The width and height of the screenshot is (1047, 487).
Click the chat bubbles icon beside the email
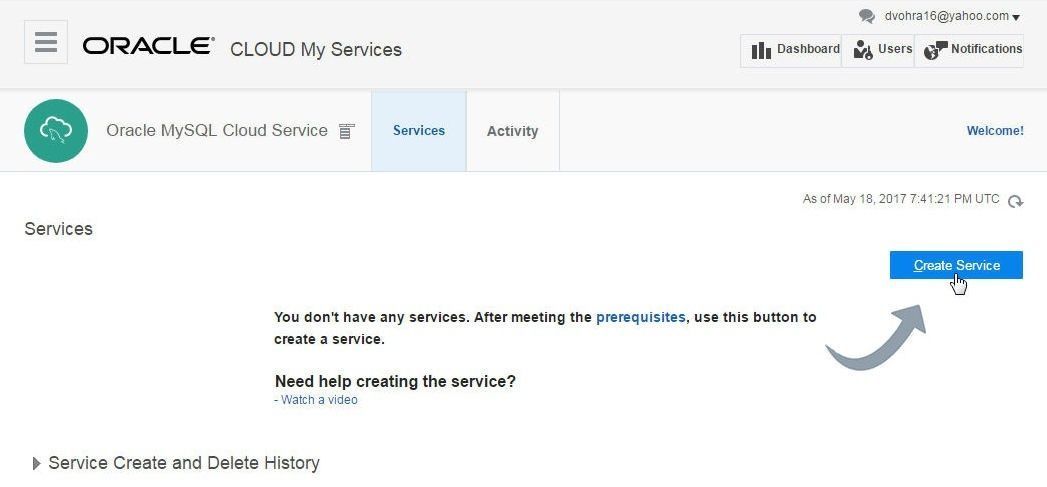coord(867,17)
